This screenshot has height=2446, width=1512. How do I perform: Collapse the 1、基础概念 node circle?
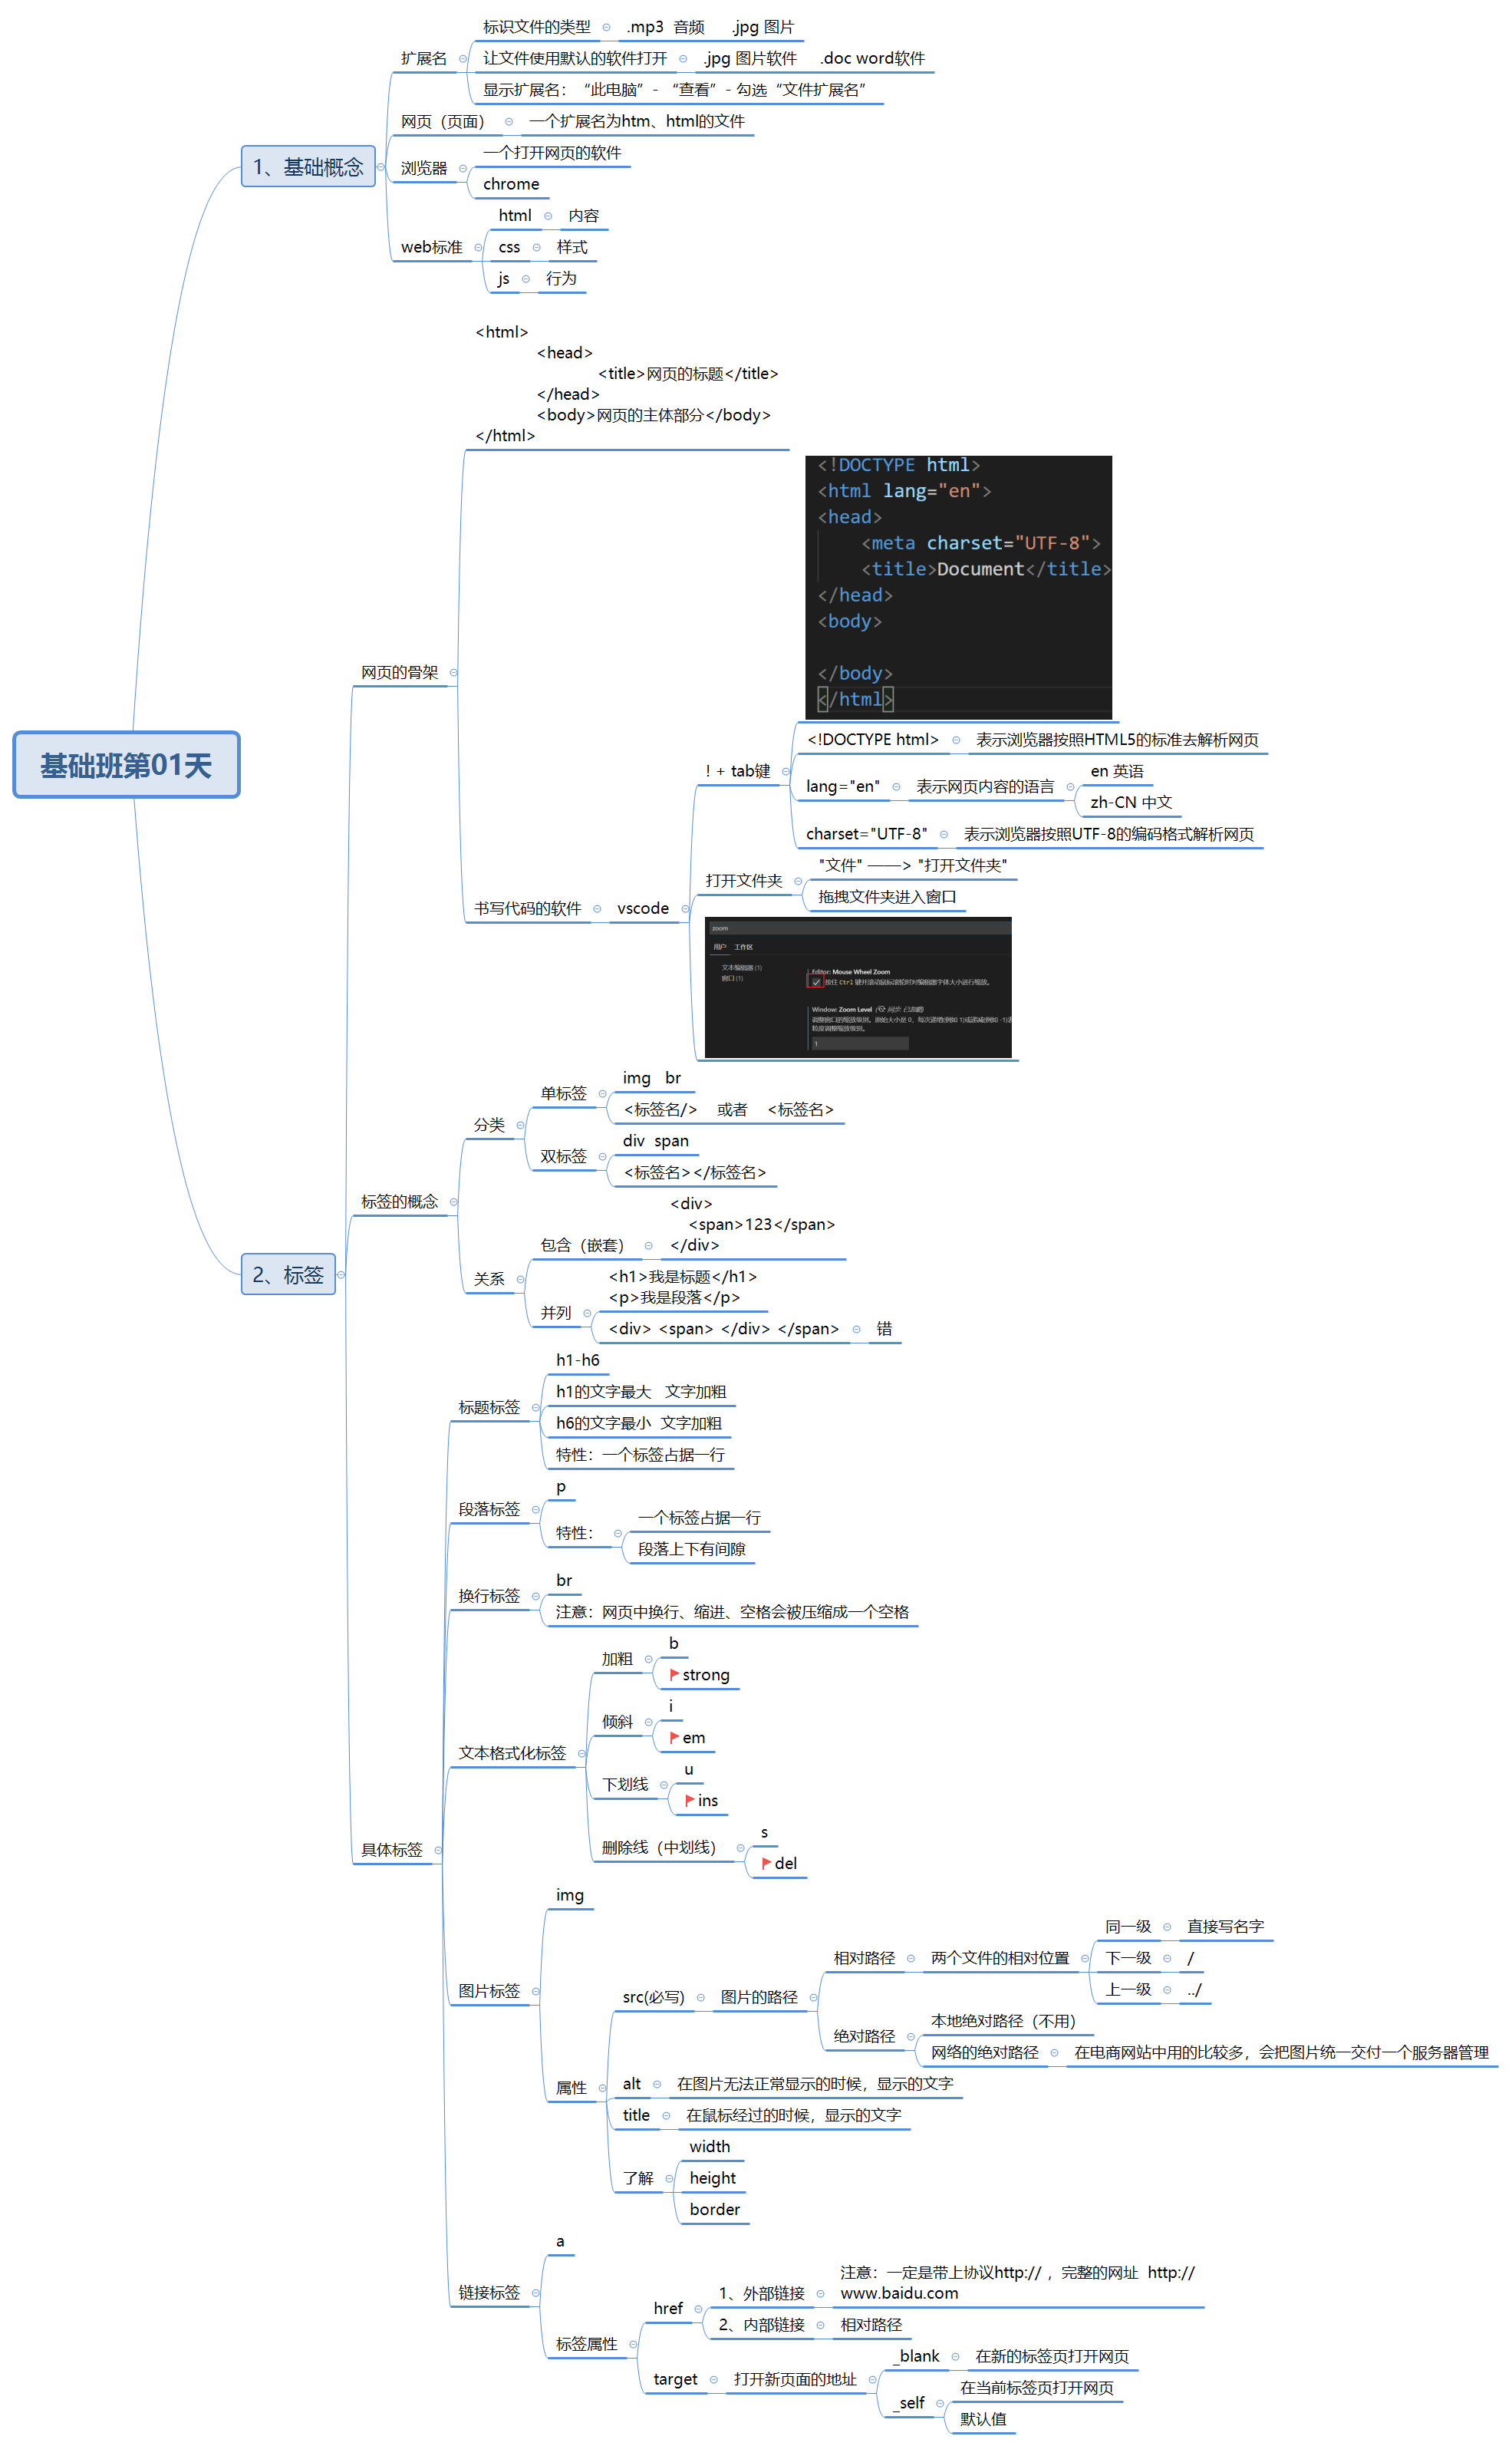[x=381, y=167]
